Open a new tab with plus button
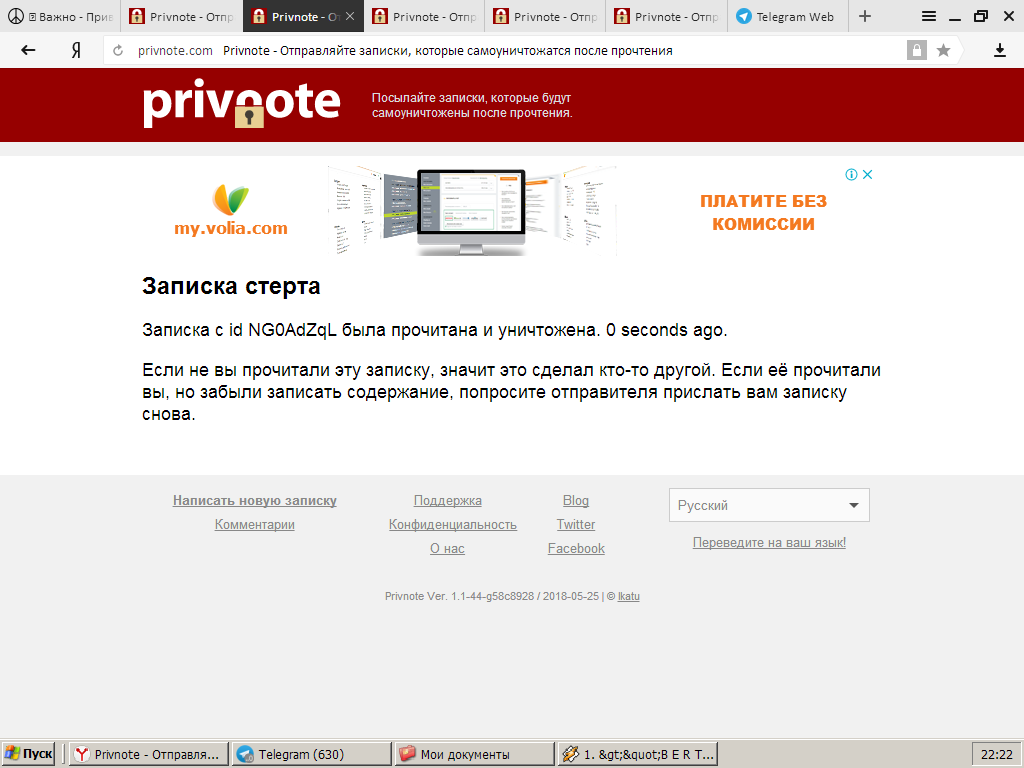The width and height of the screenshot is (1024, 768). click(x=865, y=16)
